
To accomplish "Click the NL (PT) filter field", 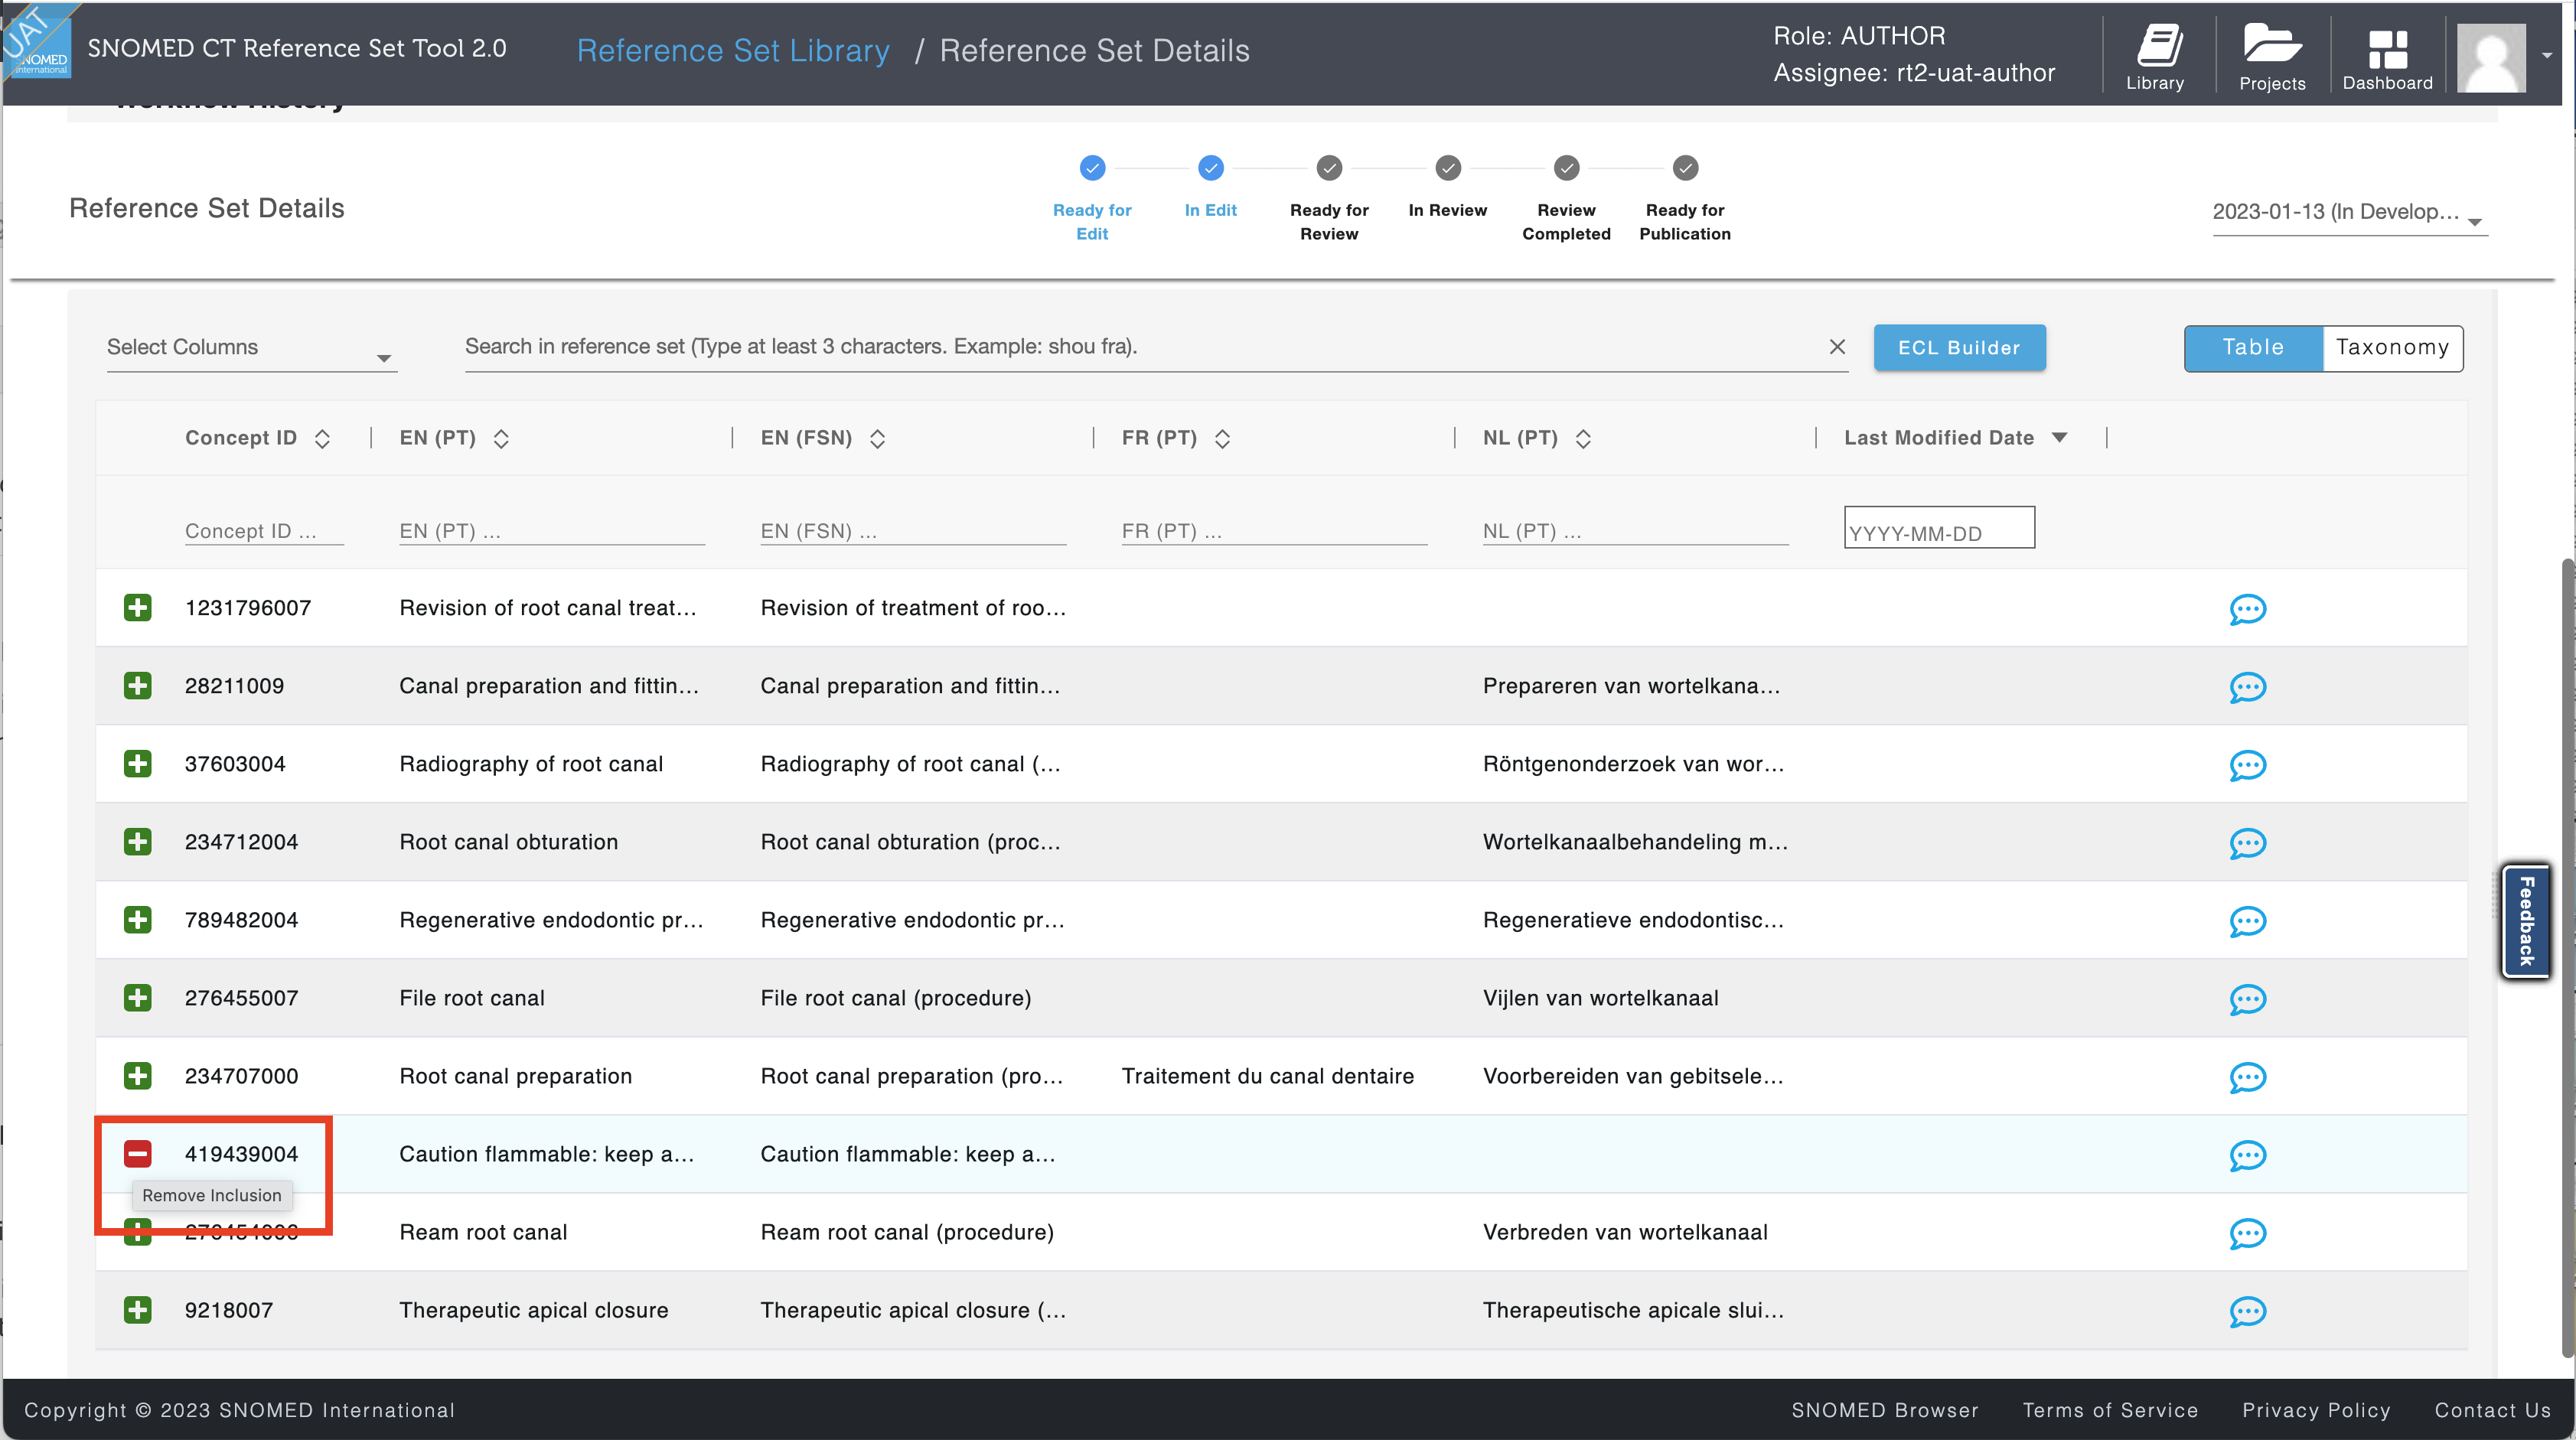I will click(1635, 531).
